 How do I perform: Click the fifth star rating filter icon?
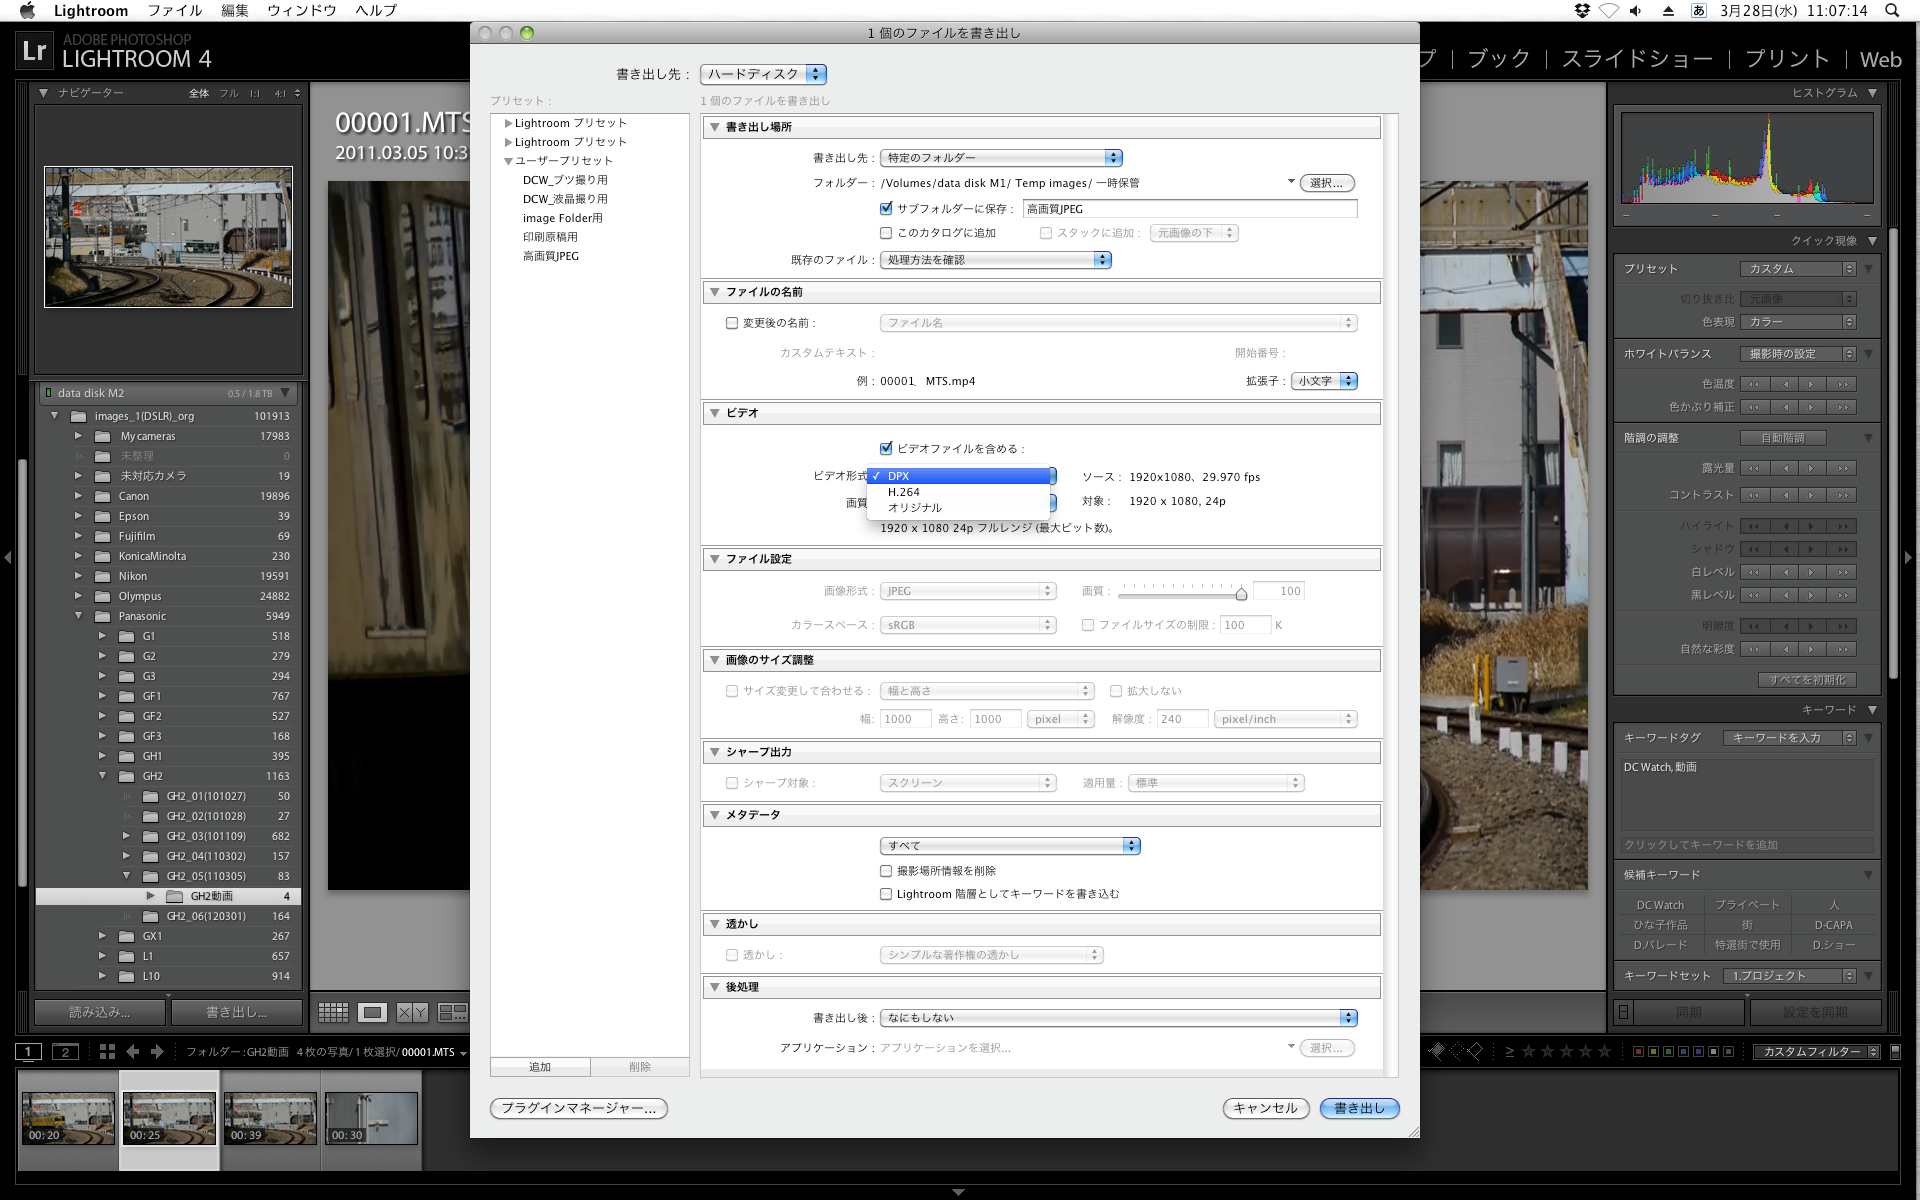[1604, 1051]
